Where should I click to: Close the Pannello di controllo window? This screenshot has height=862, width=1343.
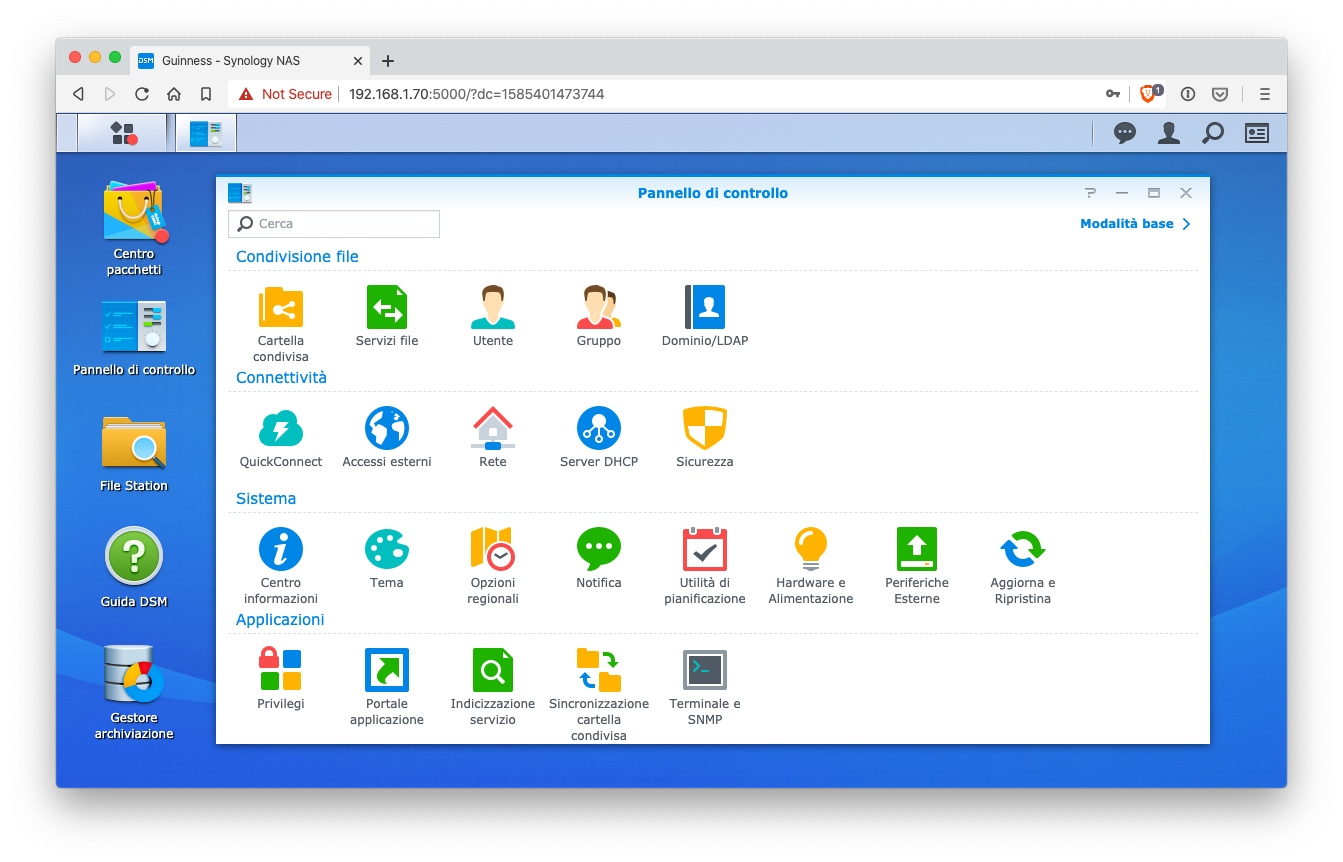(1186, 193)
